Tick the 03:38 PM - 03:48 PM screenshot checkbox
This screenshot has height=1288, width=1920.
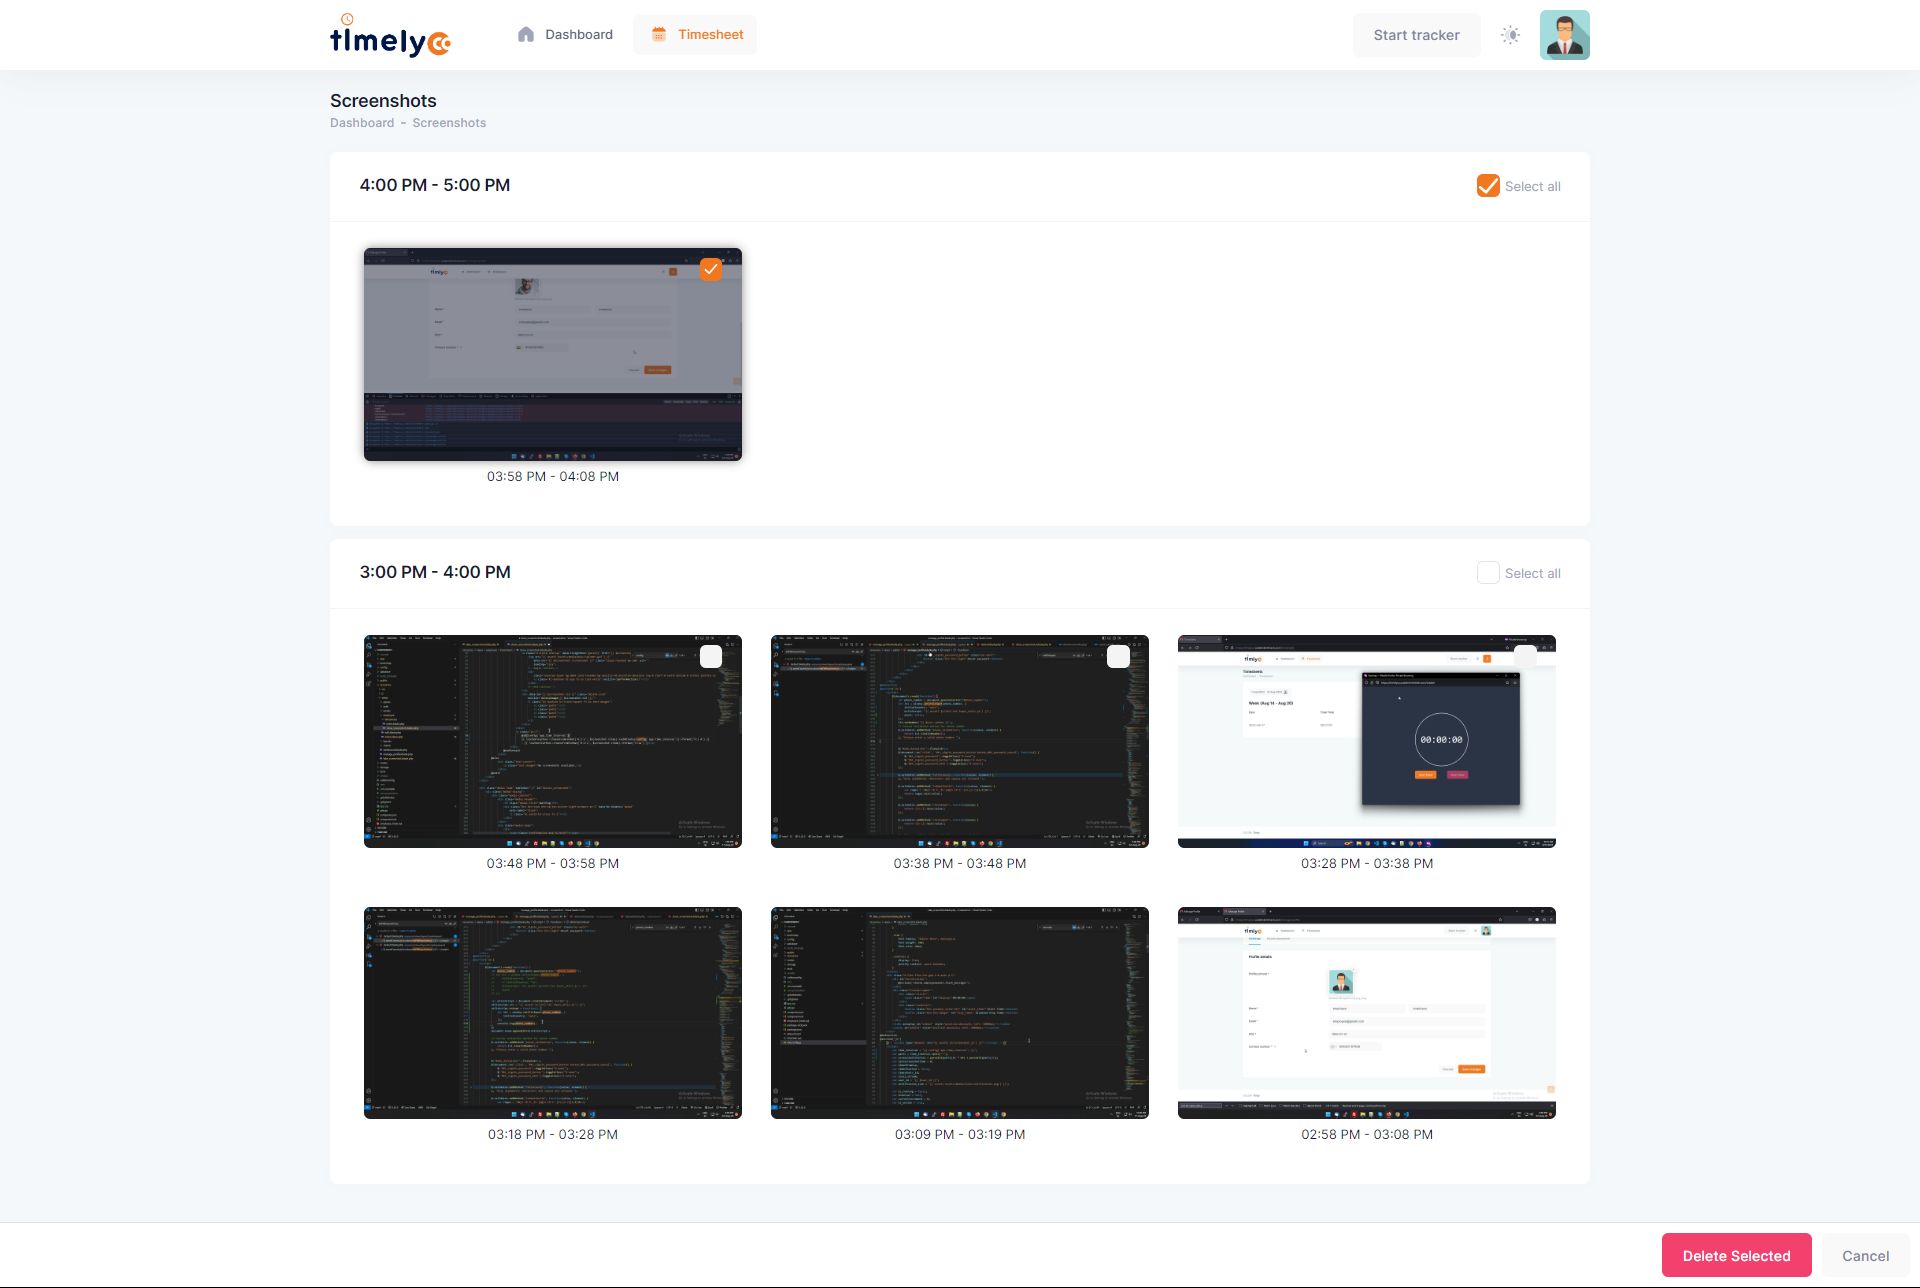[x=1118, y=656]
